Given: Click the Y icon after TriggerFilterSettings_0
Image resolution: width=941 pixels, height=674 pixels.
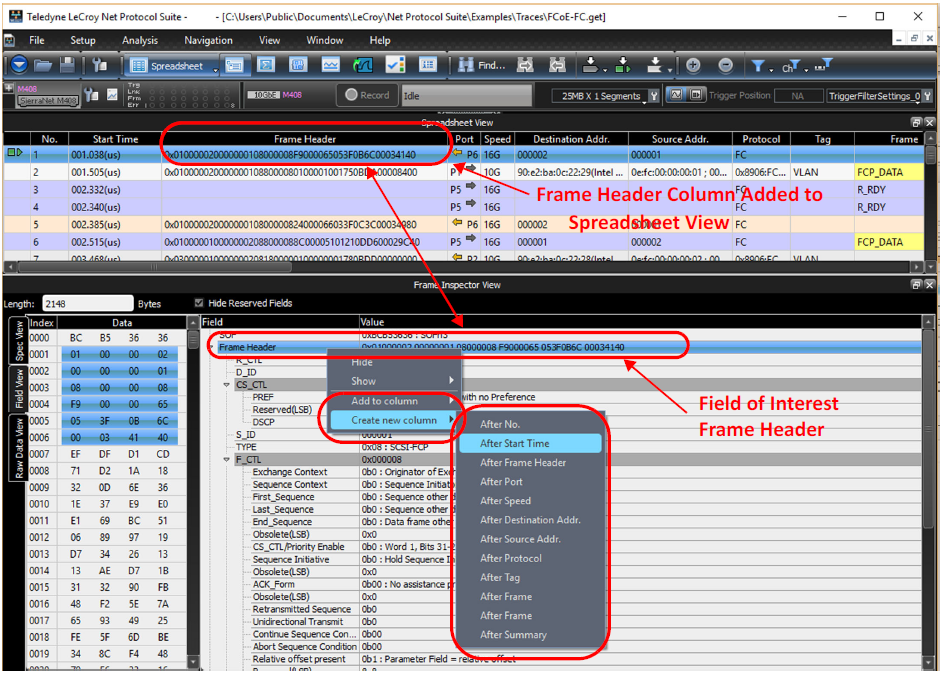Looking at the screenshot, I should (927, 95).
